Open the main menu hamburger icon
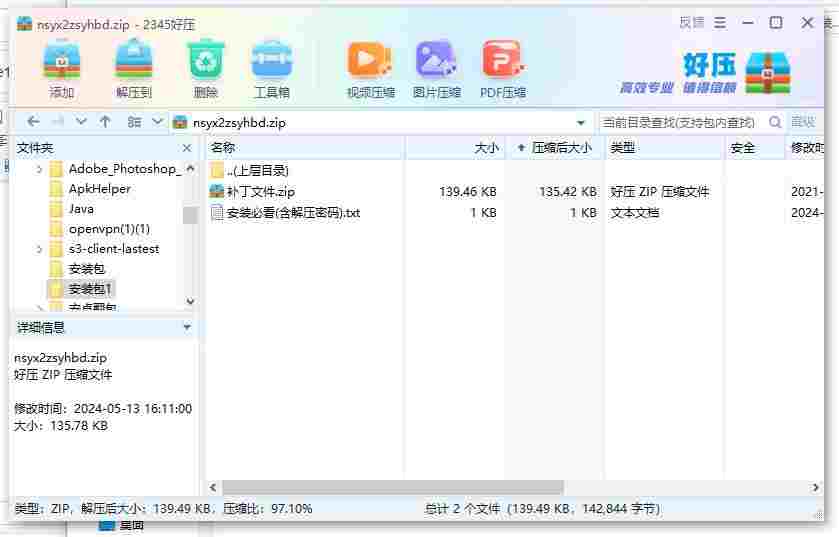Screen dimensions: 839x537 tap(720, 23)
